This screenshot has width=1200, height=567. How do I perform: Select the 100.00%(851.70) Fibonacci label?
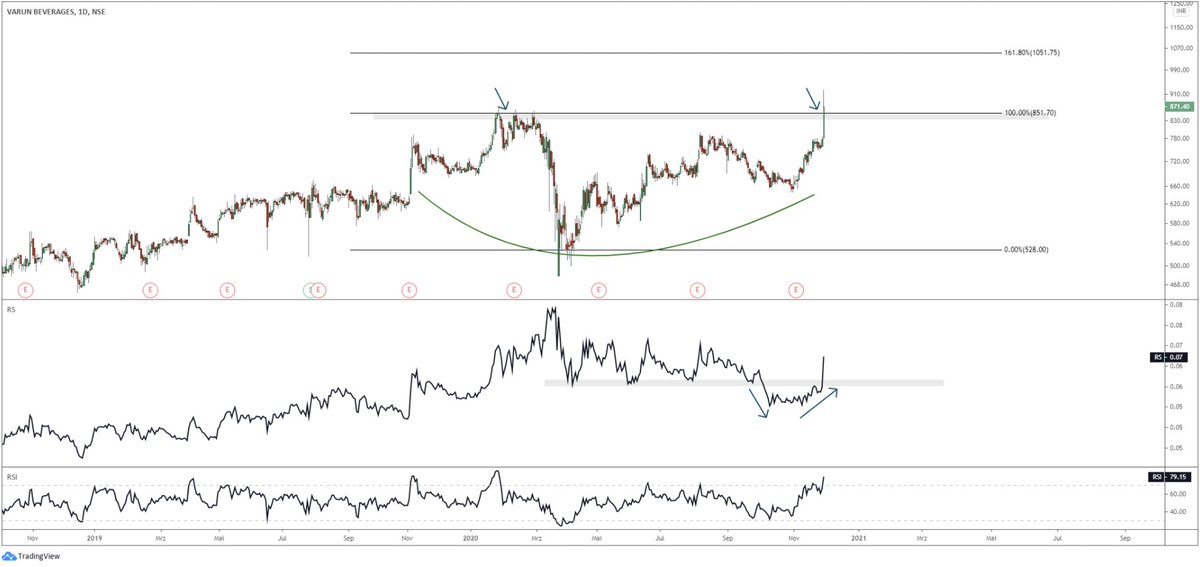pyautogui.click(x=1030, y=113)
